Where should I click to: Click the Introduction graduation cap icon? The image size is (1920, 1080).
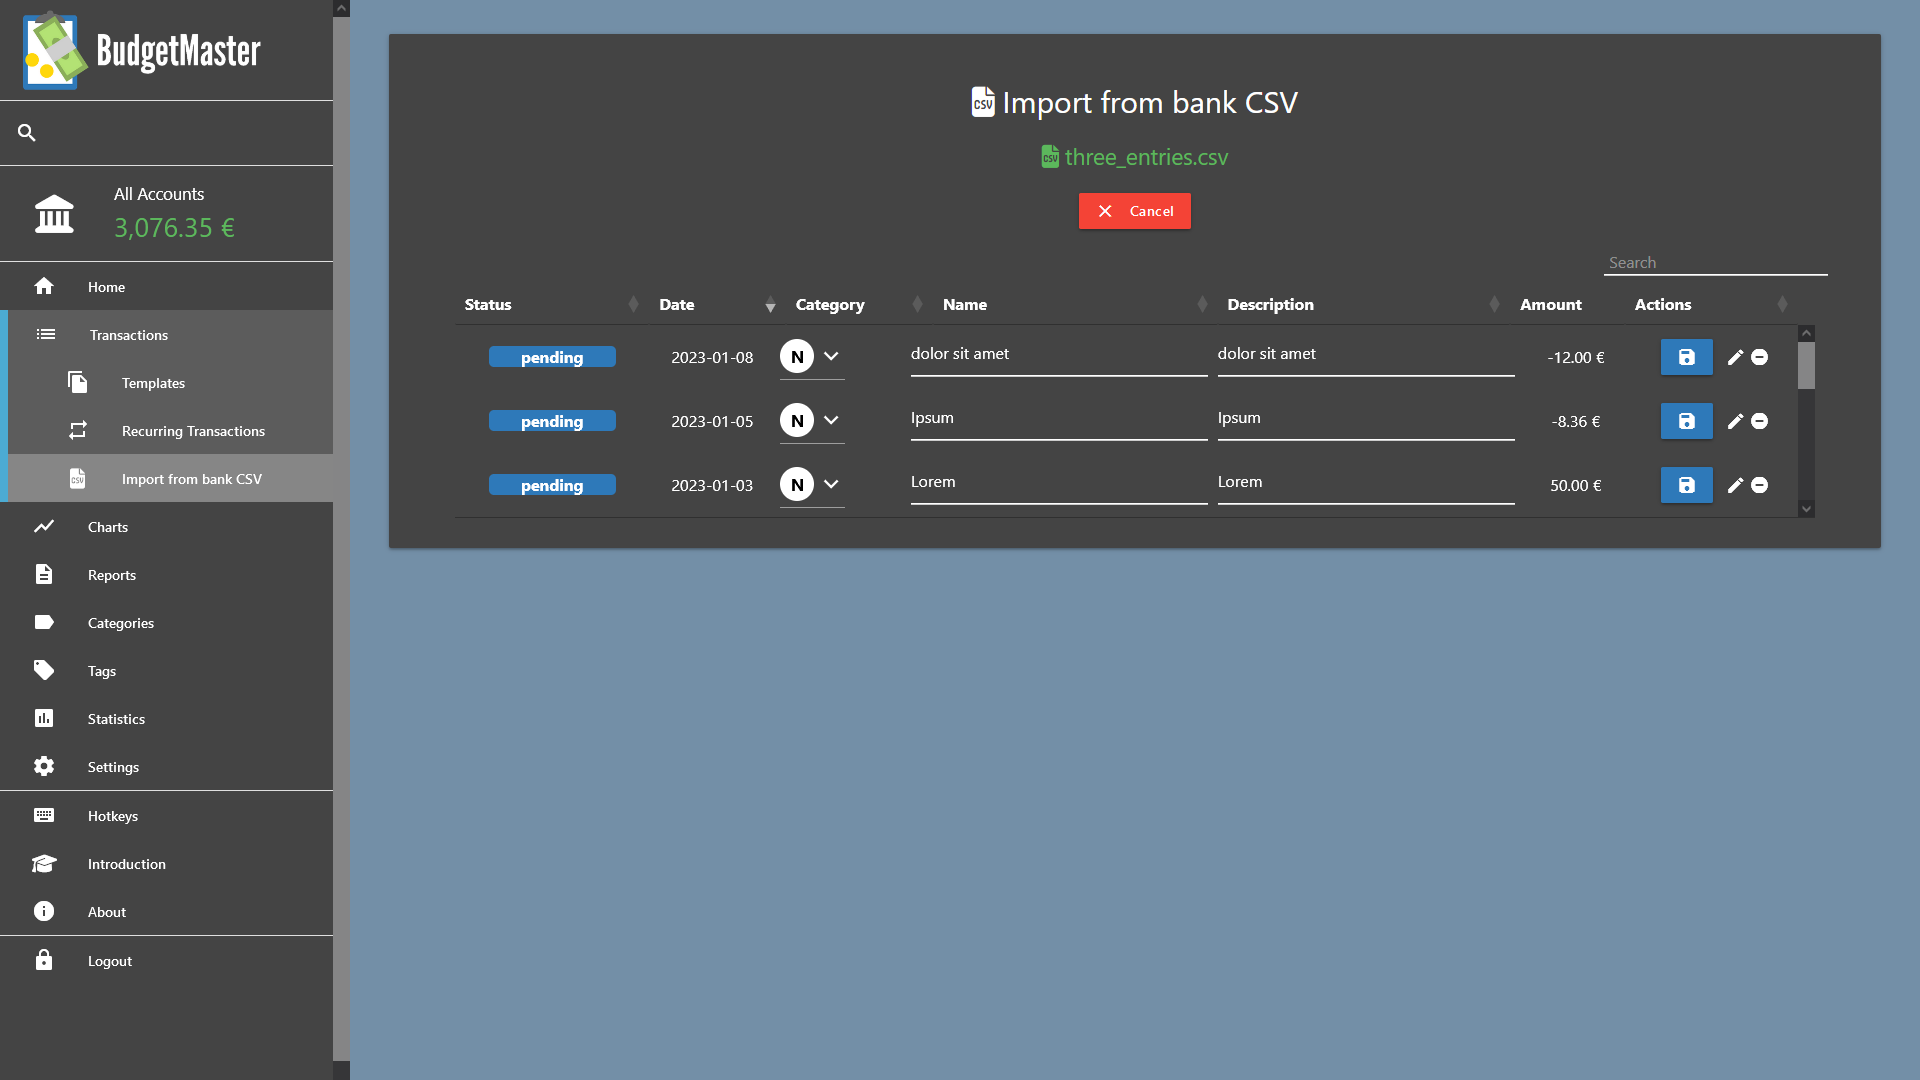(x=44, y=863)
